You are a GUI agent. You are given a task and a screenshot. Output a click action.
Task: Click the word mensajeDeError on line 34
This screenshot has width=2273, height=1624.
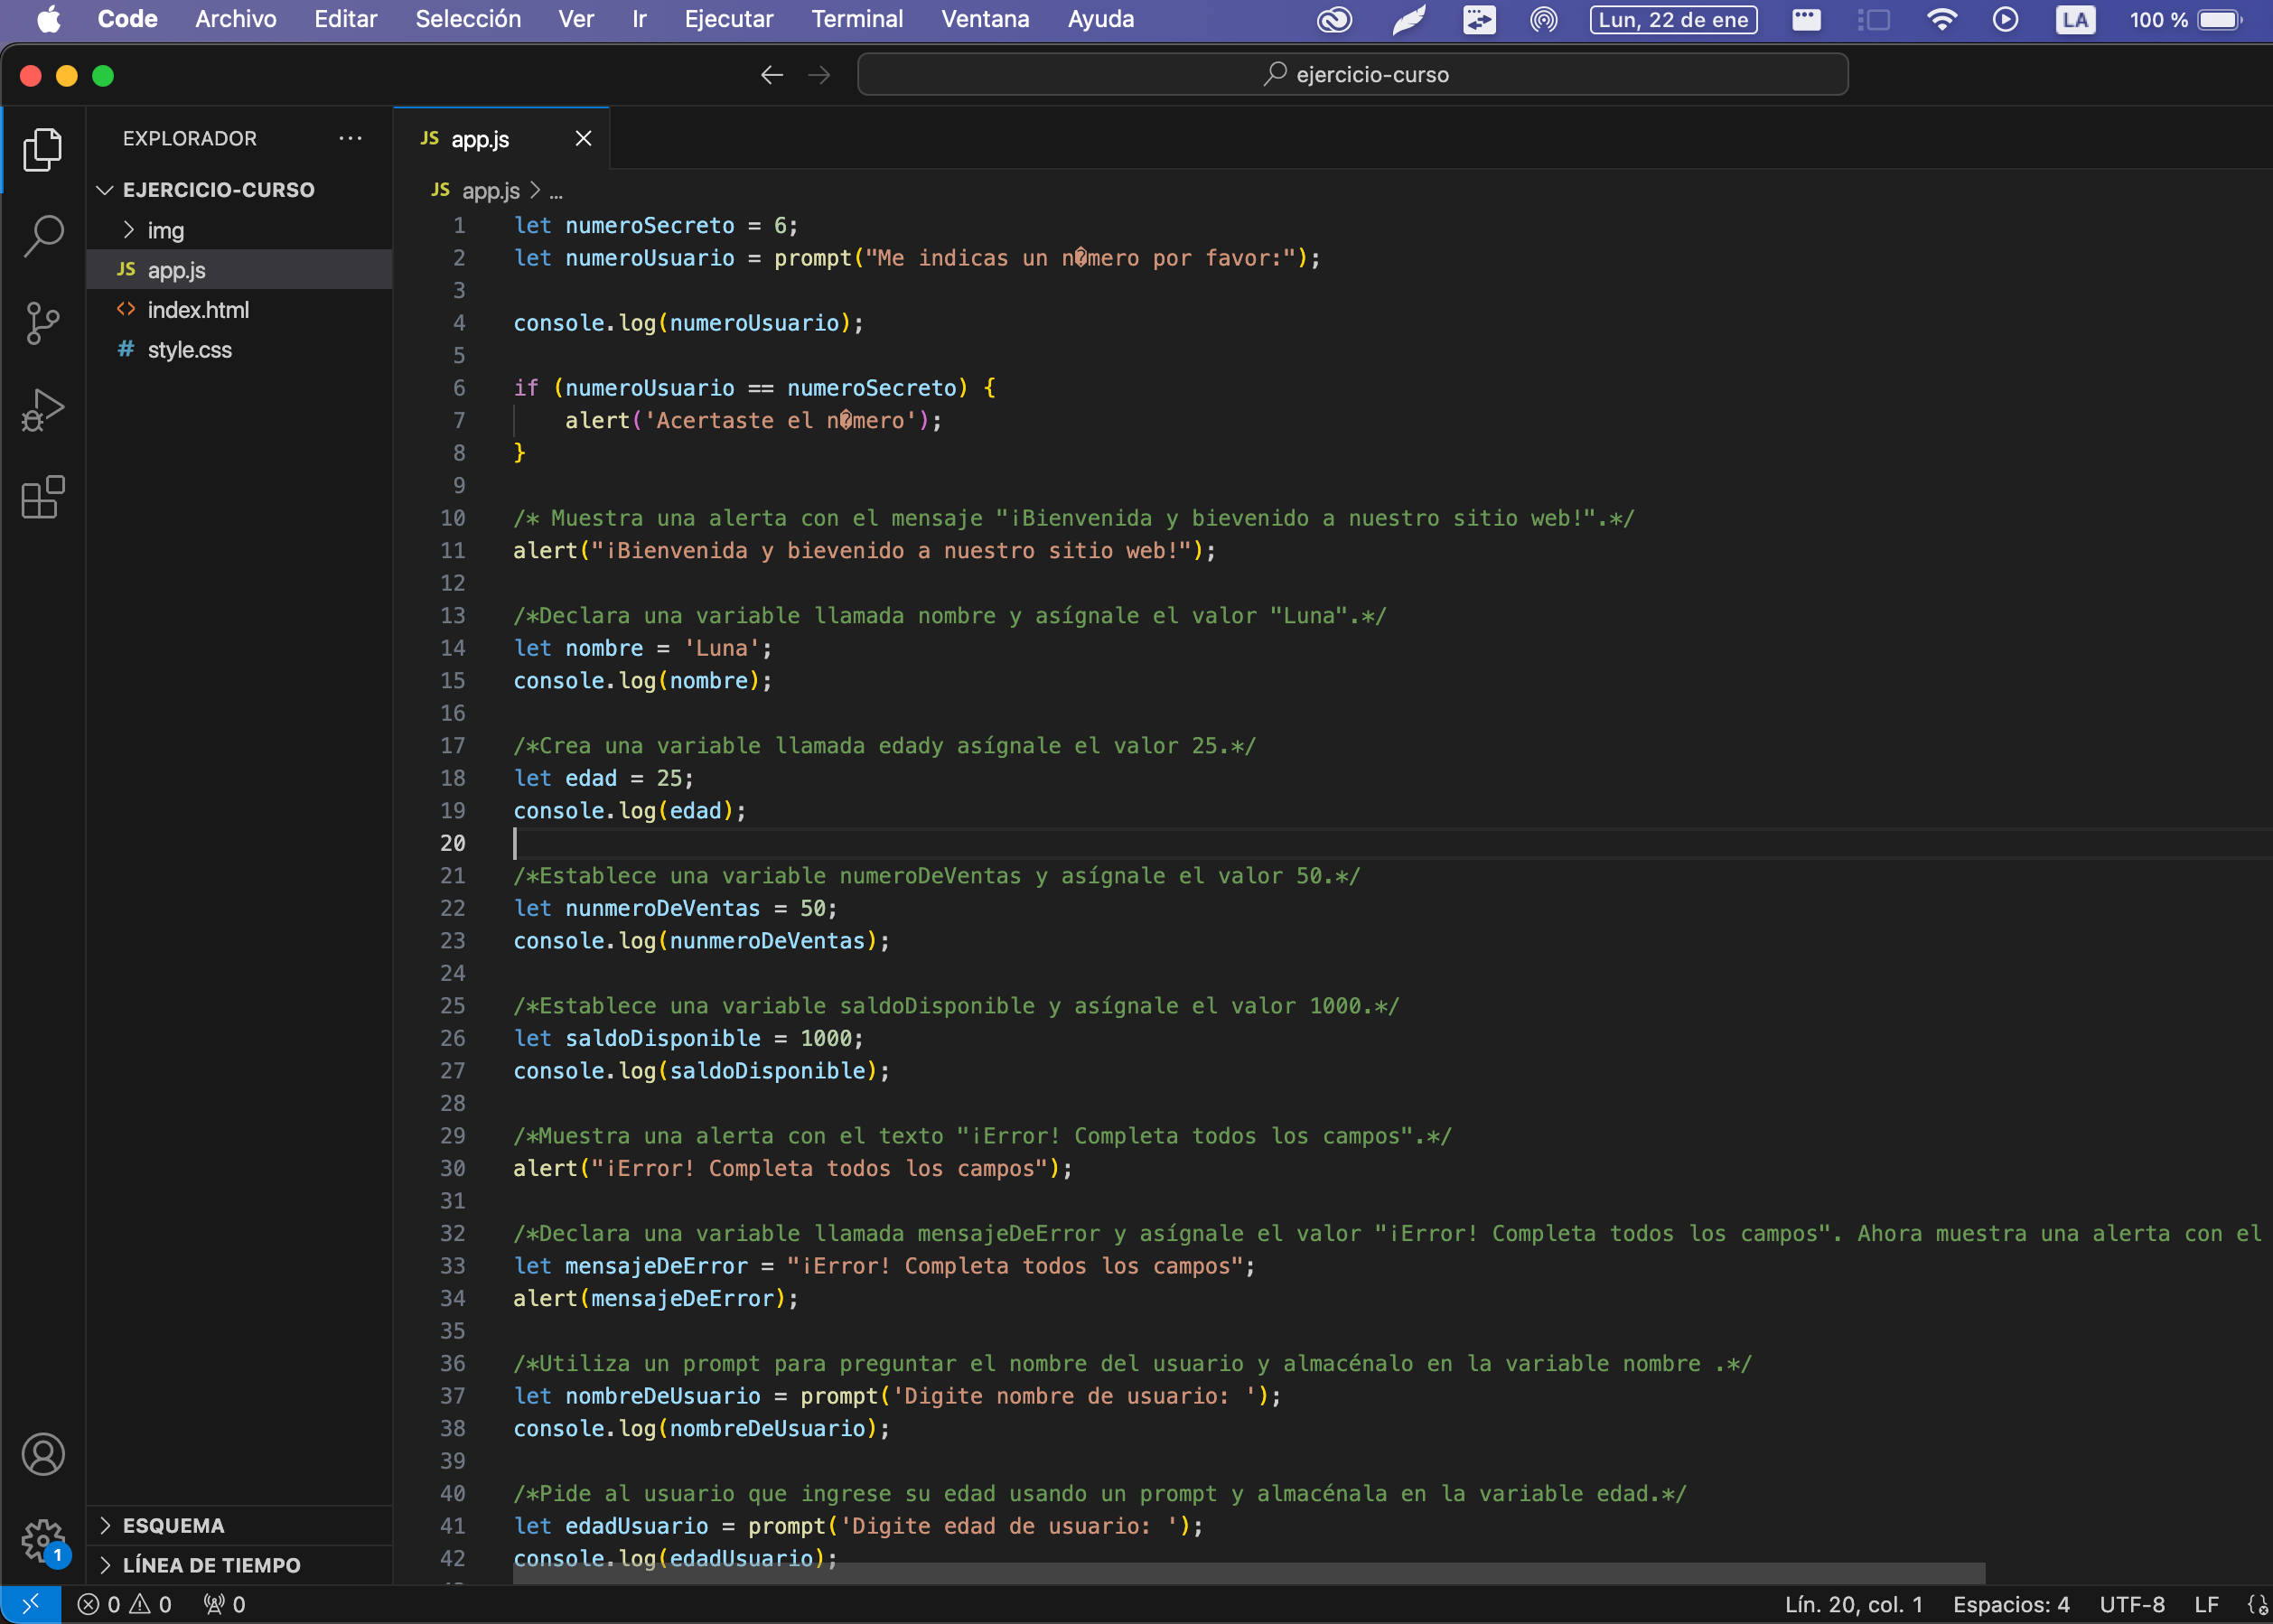[683, 1298]
